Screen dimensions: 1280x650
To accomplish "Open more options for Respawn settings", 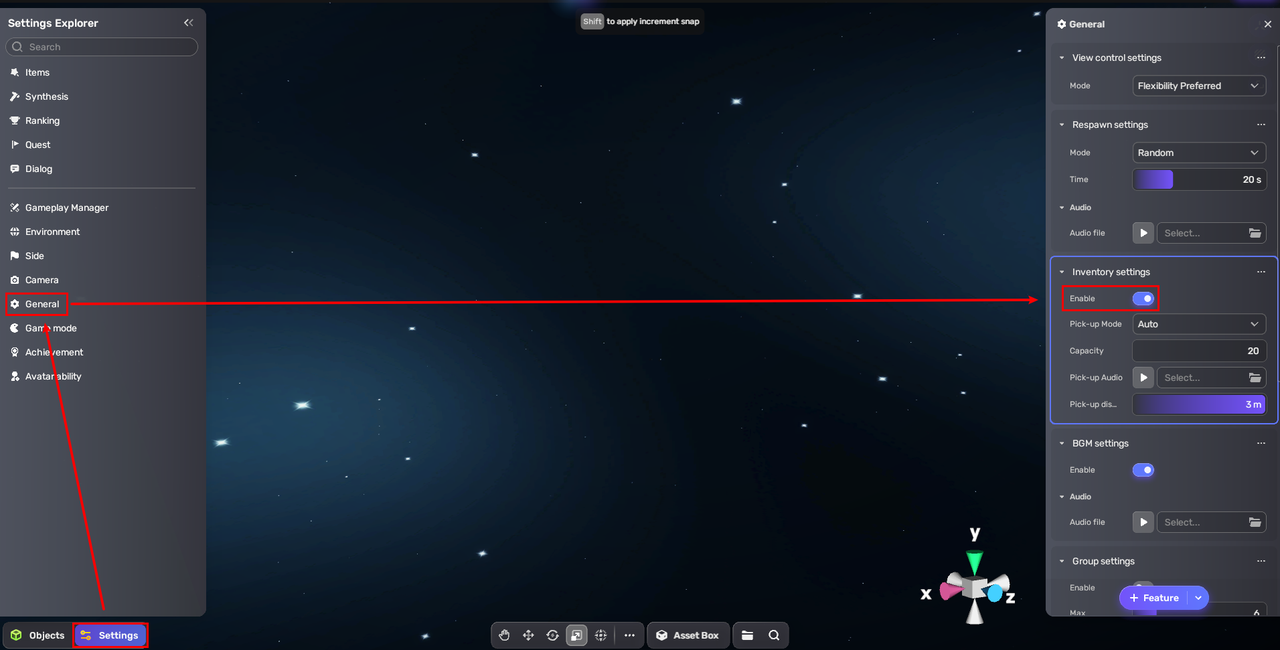I will point(1261,125).
